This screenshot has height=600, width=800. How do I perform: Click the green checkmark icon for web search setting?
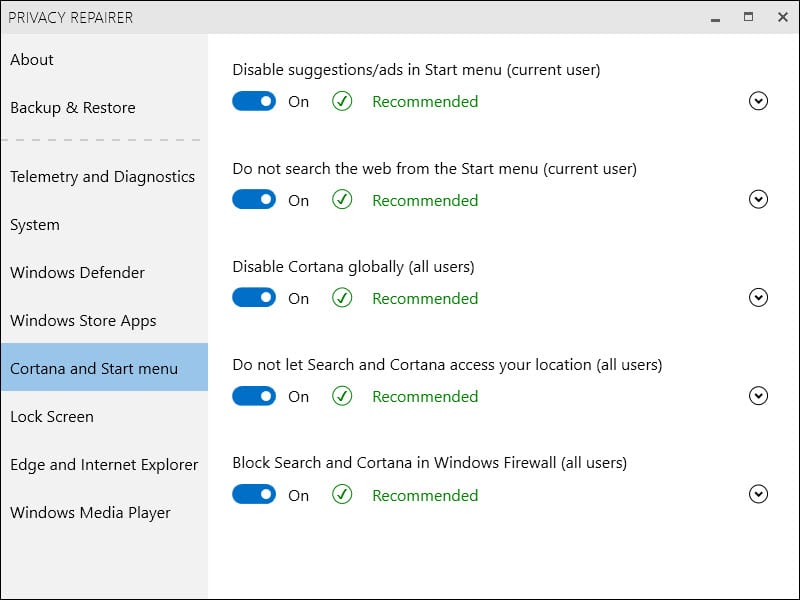pos(342,199)
